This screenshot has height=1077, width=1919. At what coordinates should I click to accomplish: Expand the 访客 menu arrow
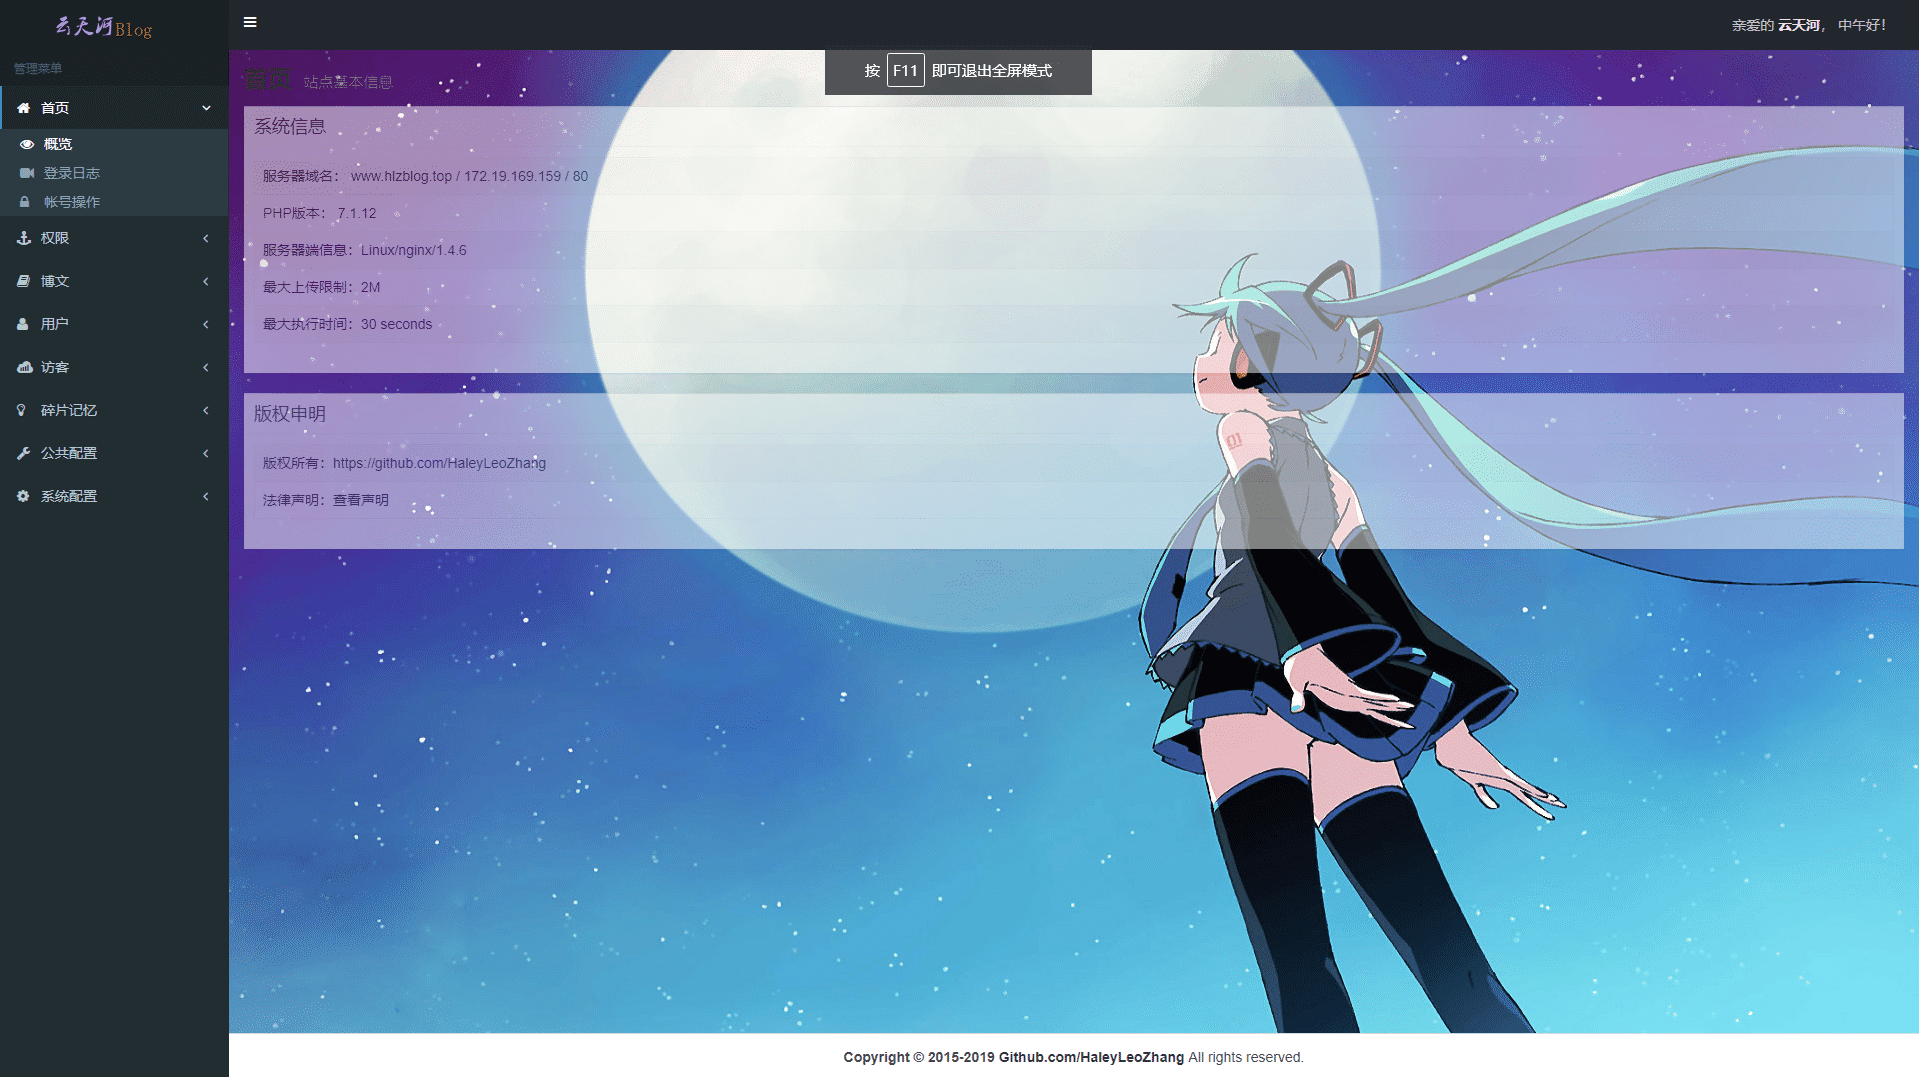coord(206,367)
